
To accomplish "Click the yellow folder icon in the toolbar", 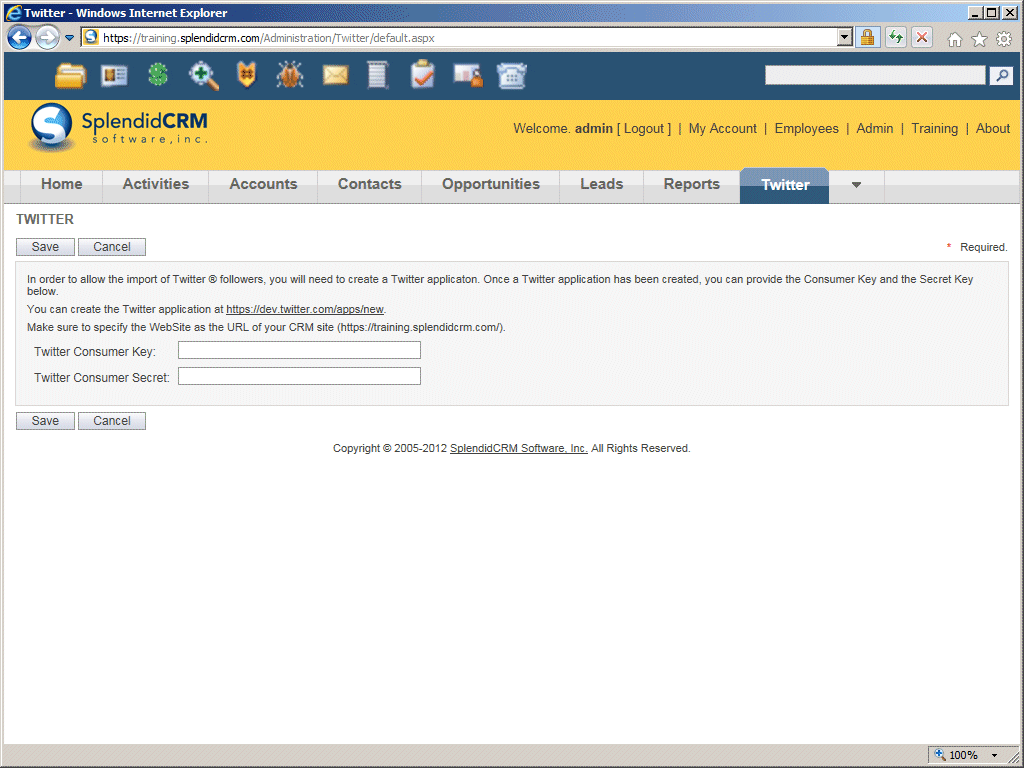I will click(x=70, y=76).
